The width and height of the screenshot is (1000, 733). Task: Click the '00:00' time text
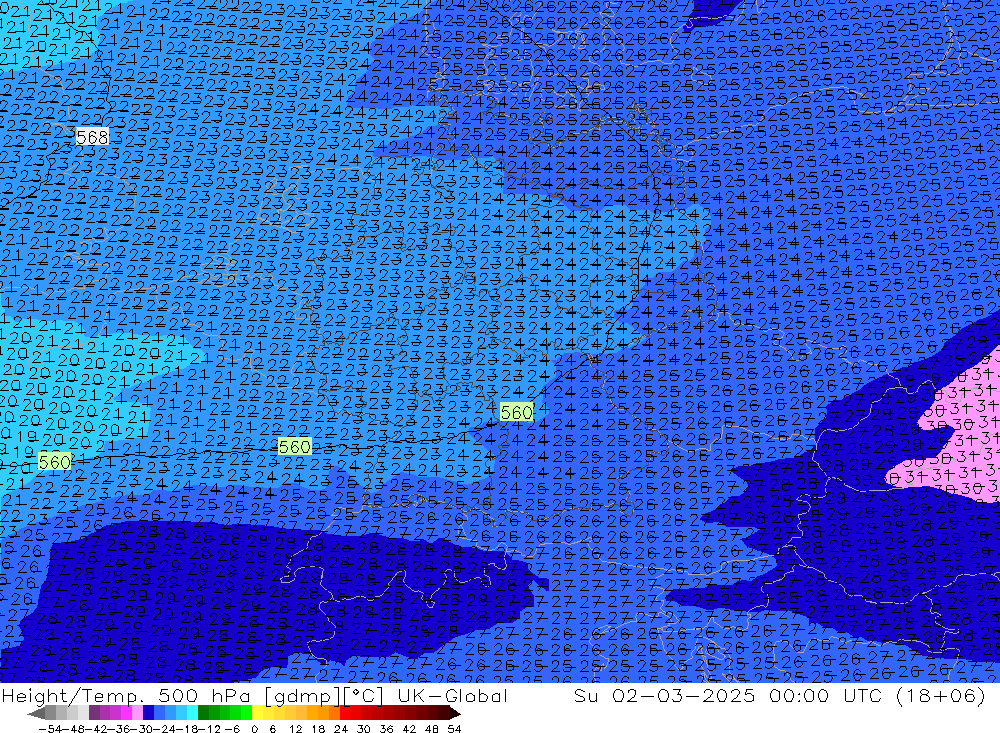click(x=799, y=695)
